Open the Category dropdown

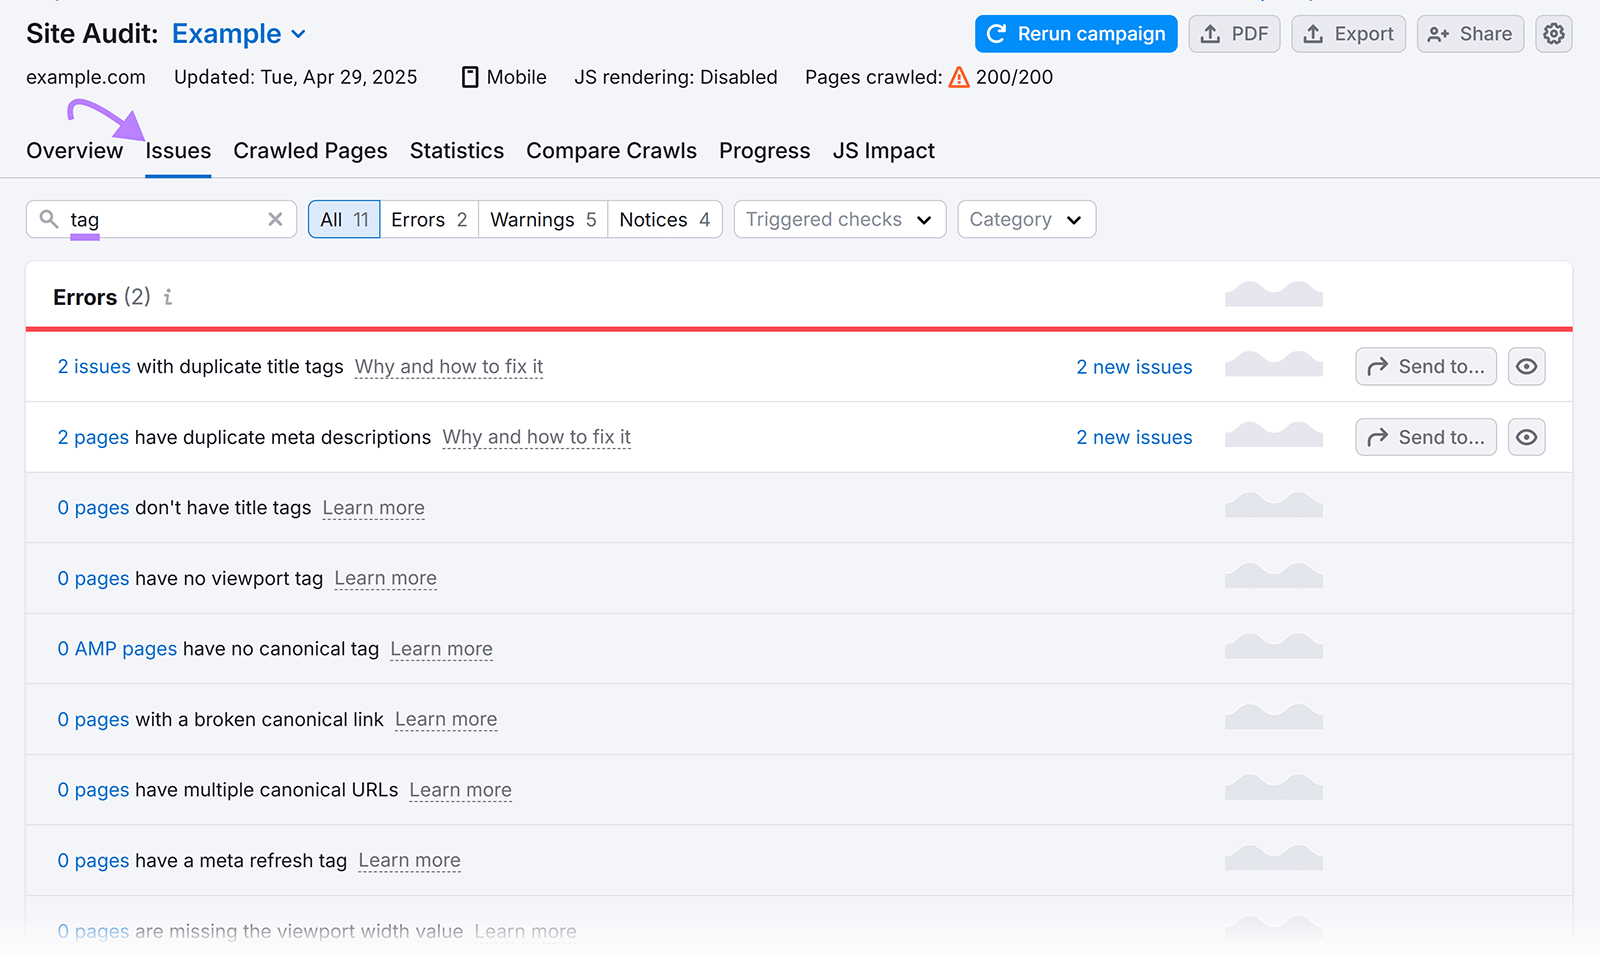[1026, 219]
